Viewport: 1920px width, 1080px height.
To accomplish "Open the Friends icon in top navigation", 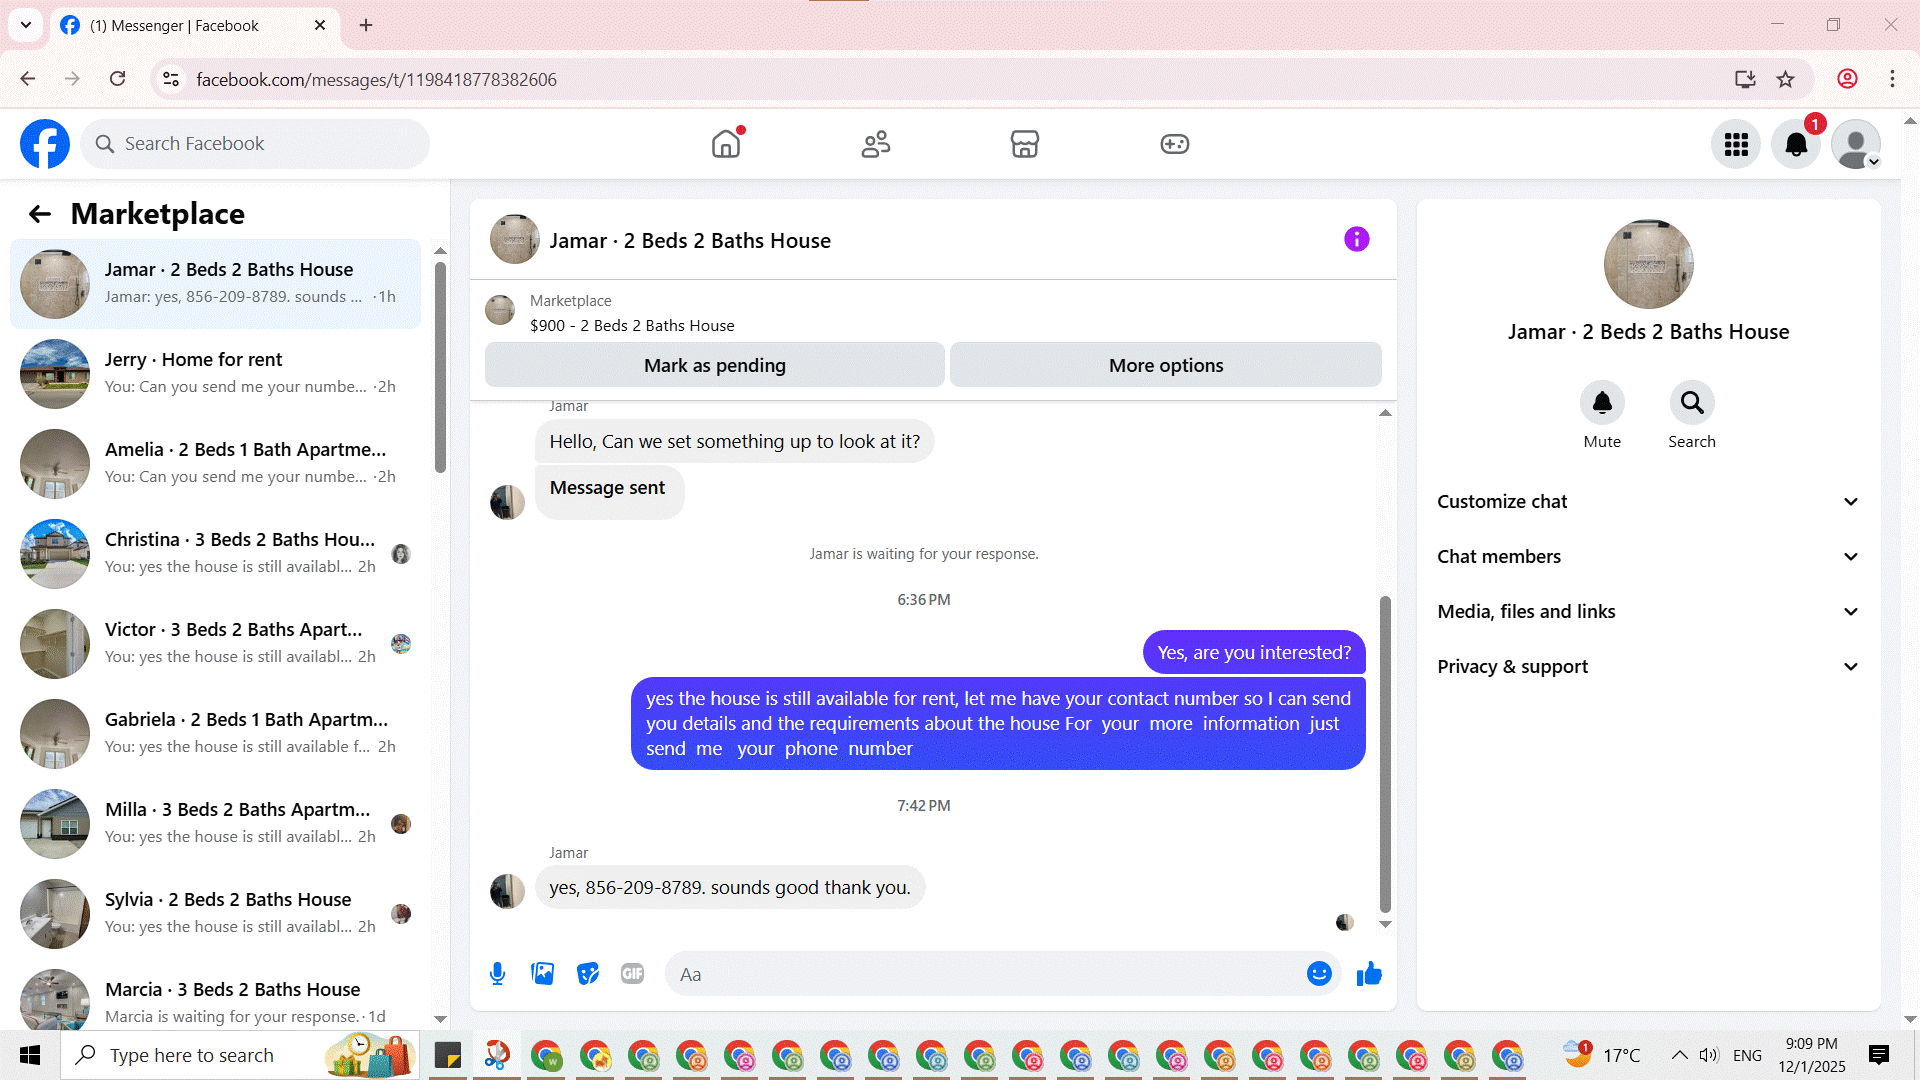I will click(876, 144).
